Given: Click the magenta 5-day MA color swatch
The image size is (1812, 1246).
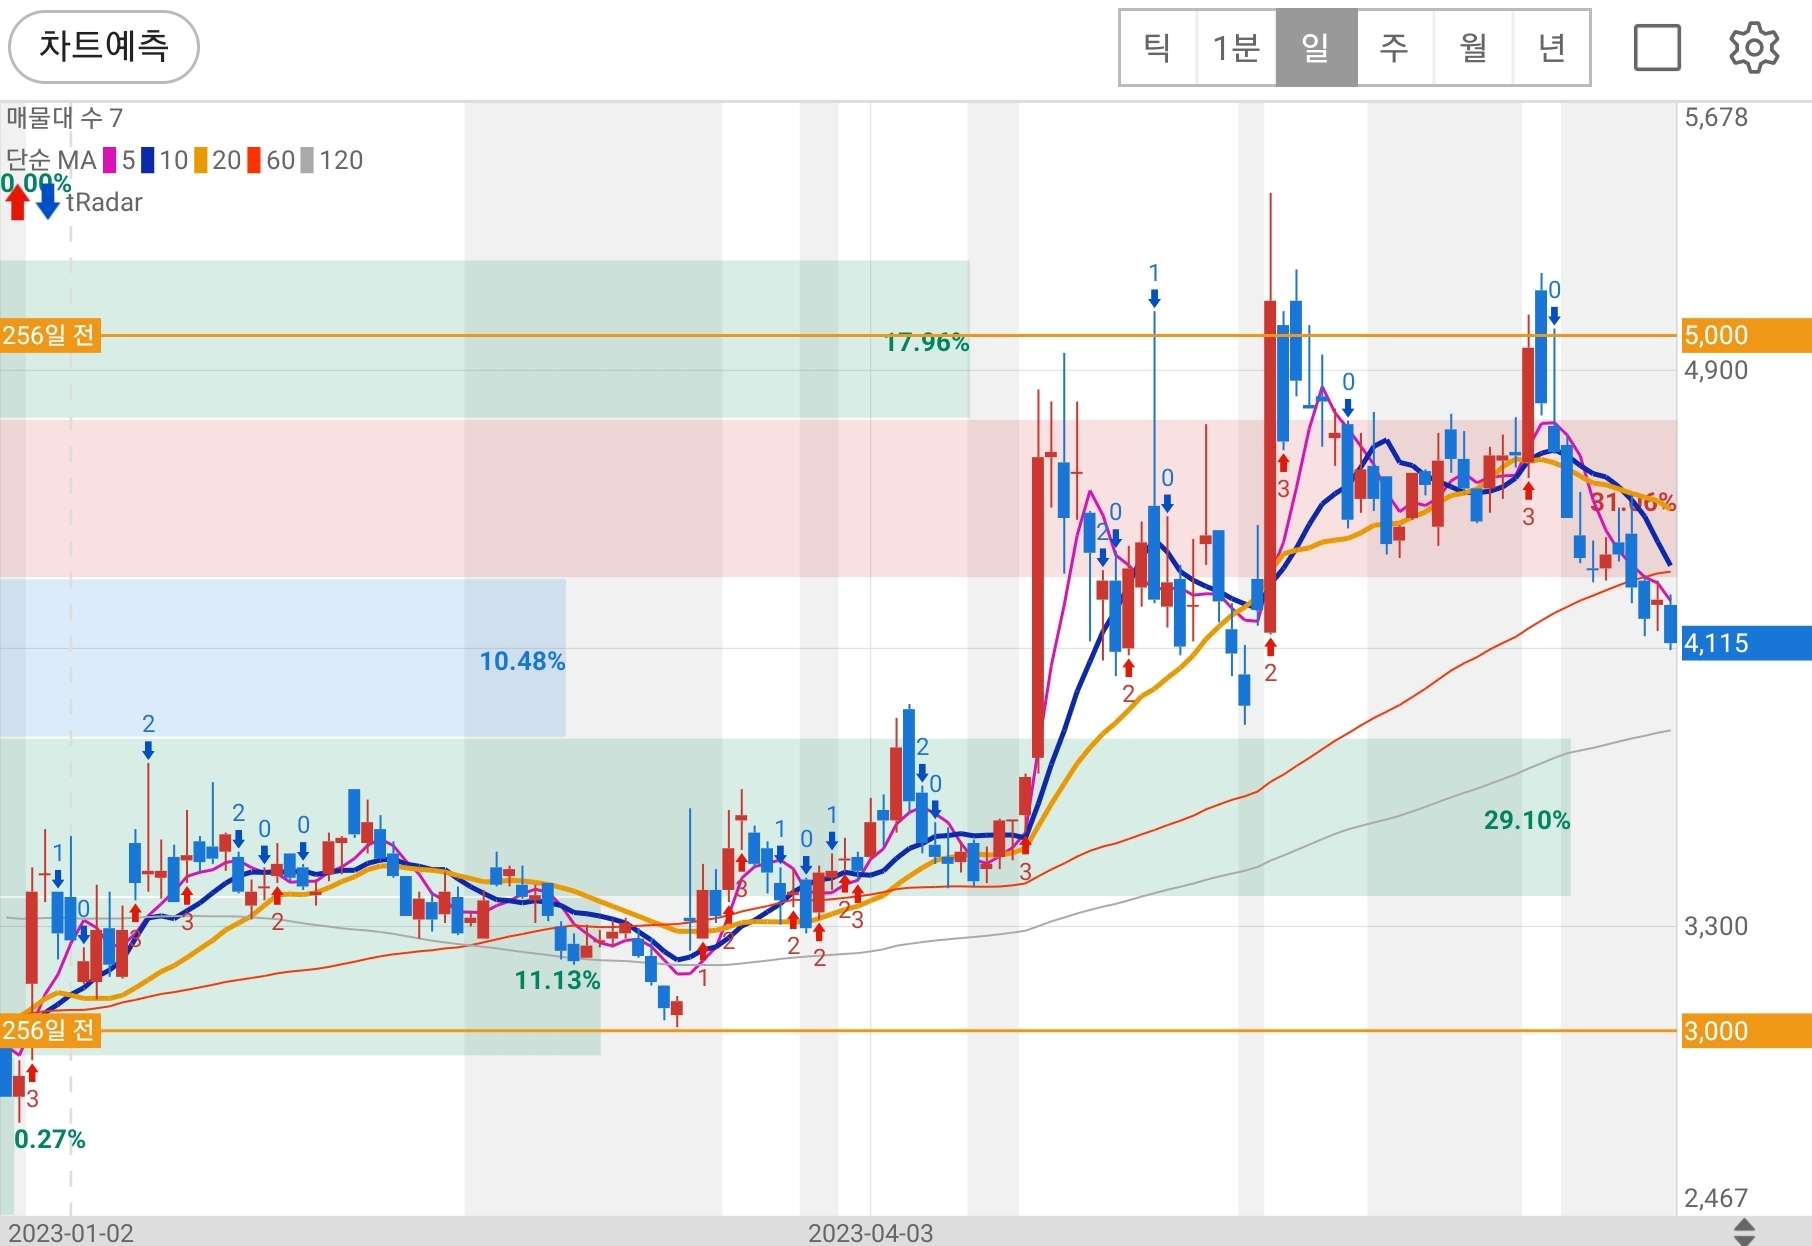Looking at the screenshot, I should coord(110,160).
